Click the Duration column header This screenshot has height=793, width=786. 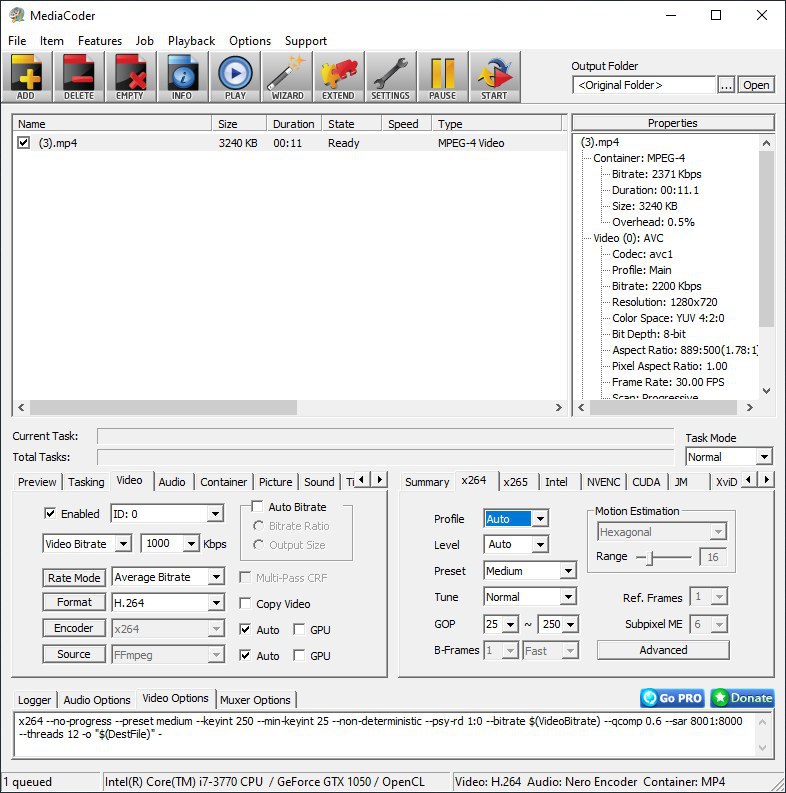[x=294, y=124]
